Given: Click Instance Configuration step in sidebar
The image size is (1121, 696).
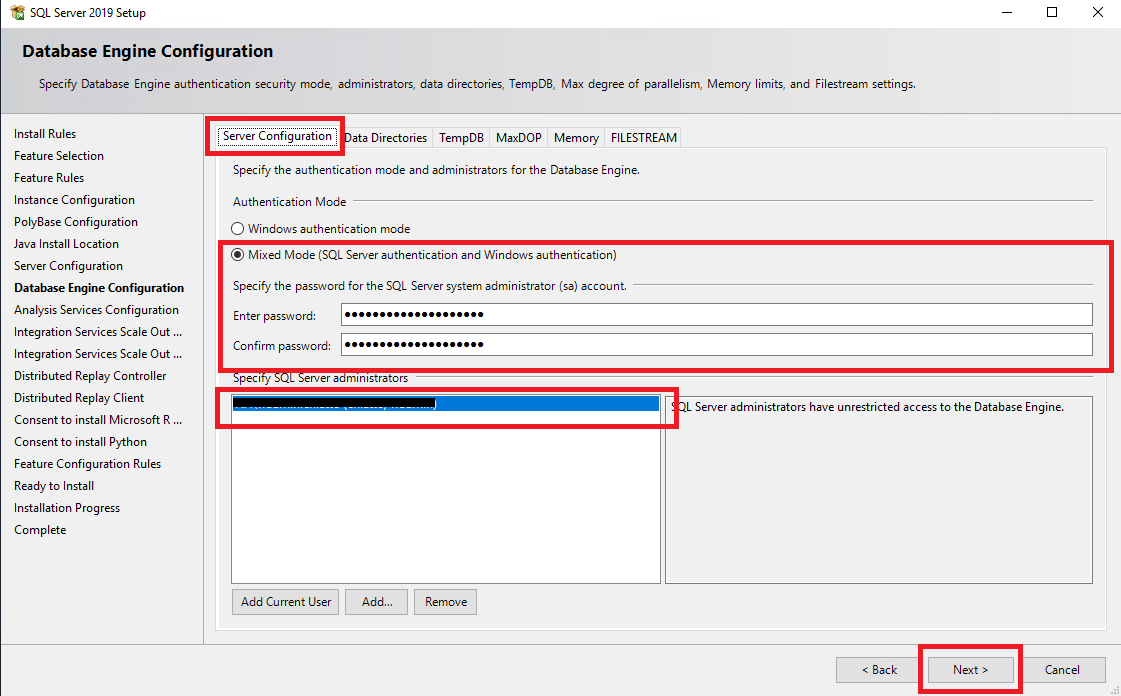Looking at the screenshot, I should pos(74,200).
